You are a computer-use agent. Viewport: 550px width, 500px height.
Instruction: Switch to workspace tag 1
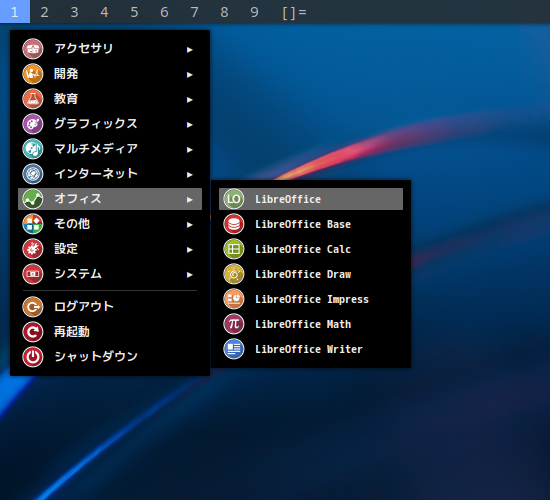click(15, 12)
